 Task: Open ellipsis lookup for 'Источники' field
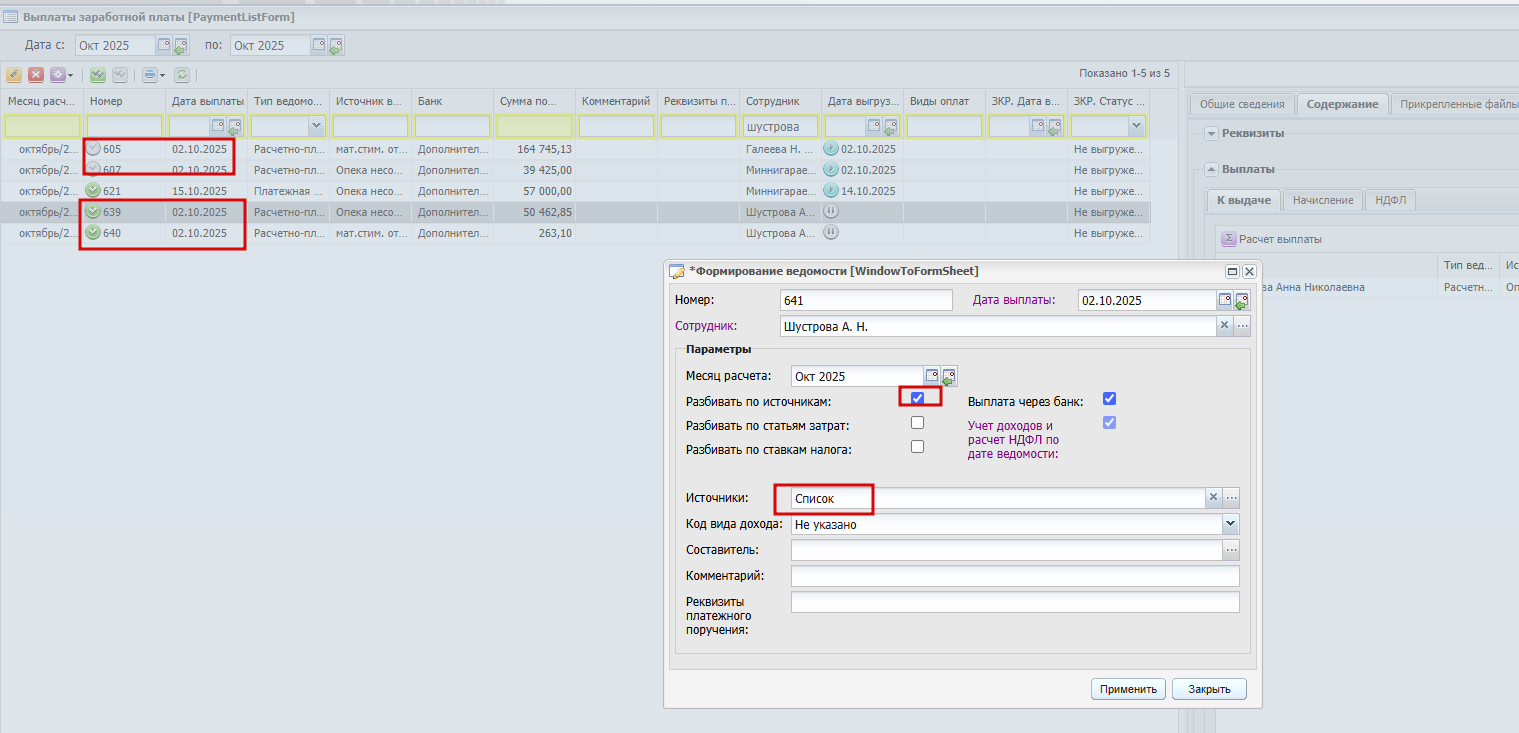click(x=1231, y=497)
